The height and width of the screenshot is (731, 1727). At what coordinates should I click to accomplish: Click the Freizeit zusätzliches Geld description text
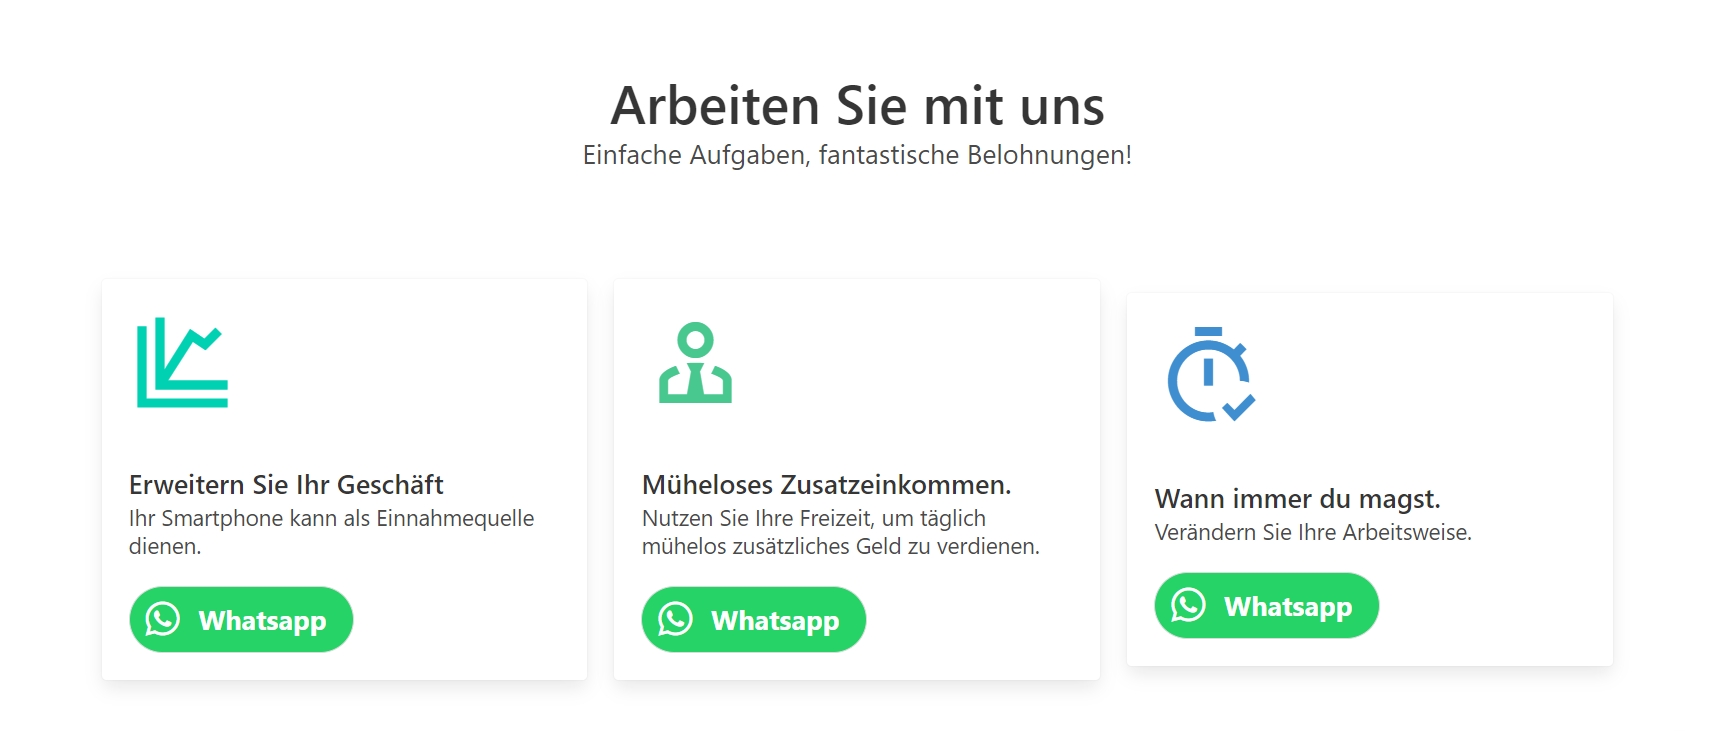coord(841,532)
